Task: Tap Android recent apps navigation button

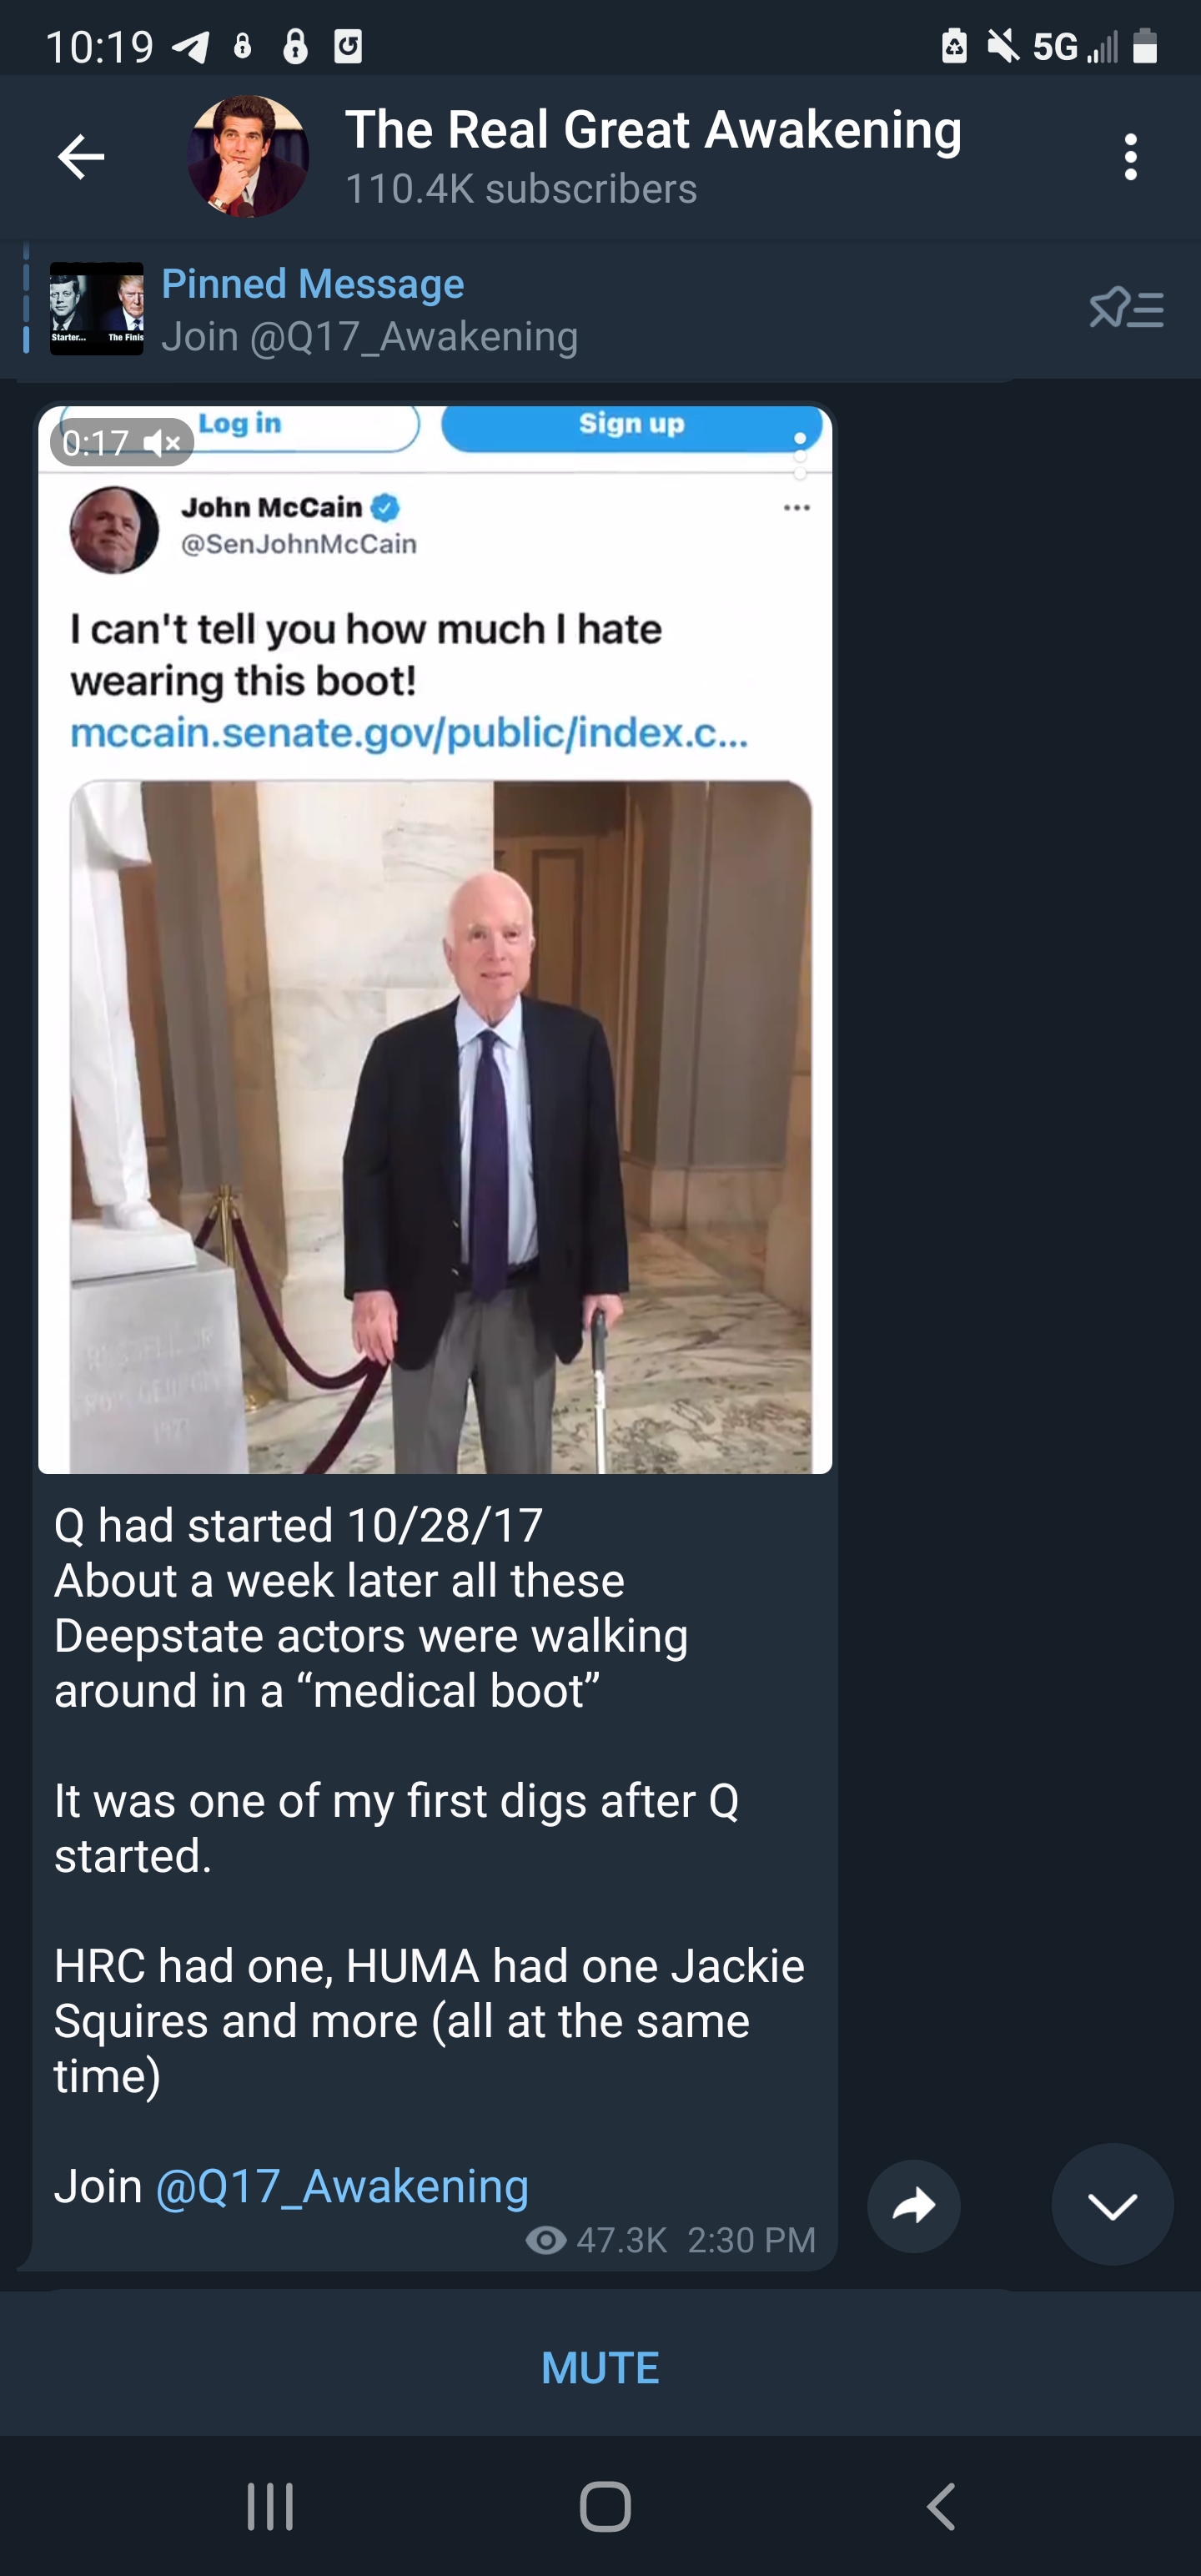Action: (x=270, y=2506)
